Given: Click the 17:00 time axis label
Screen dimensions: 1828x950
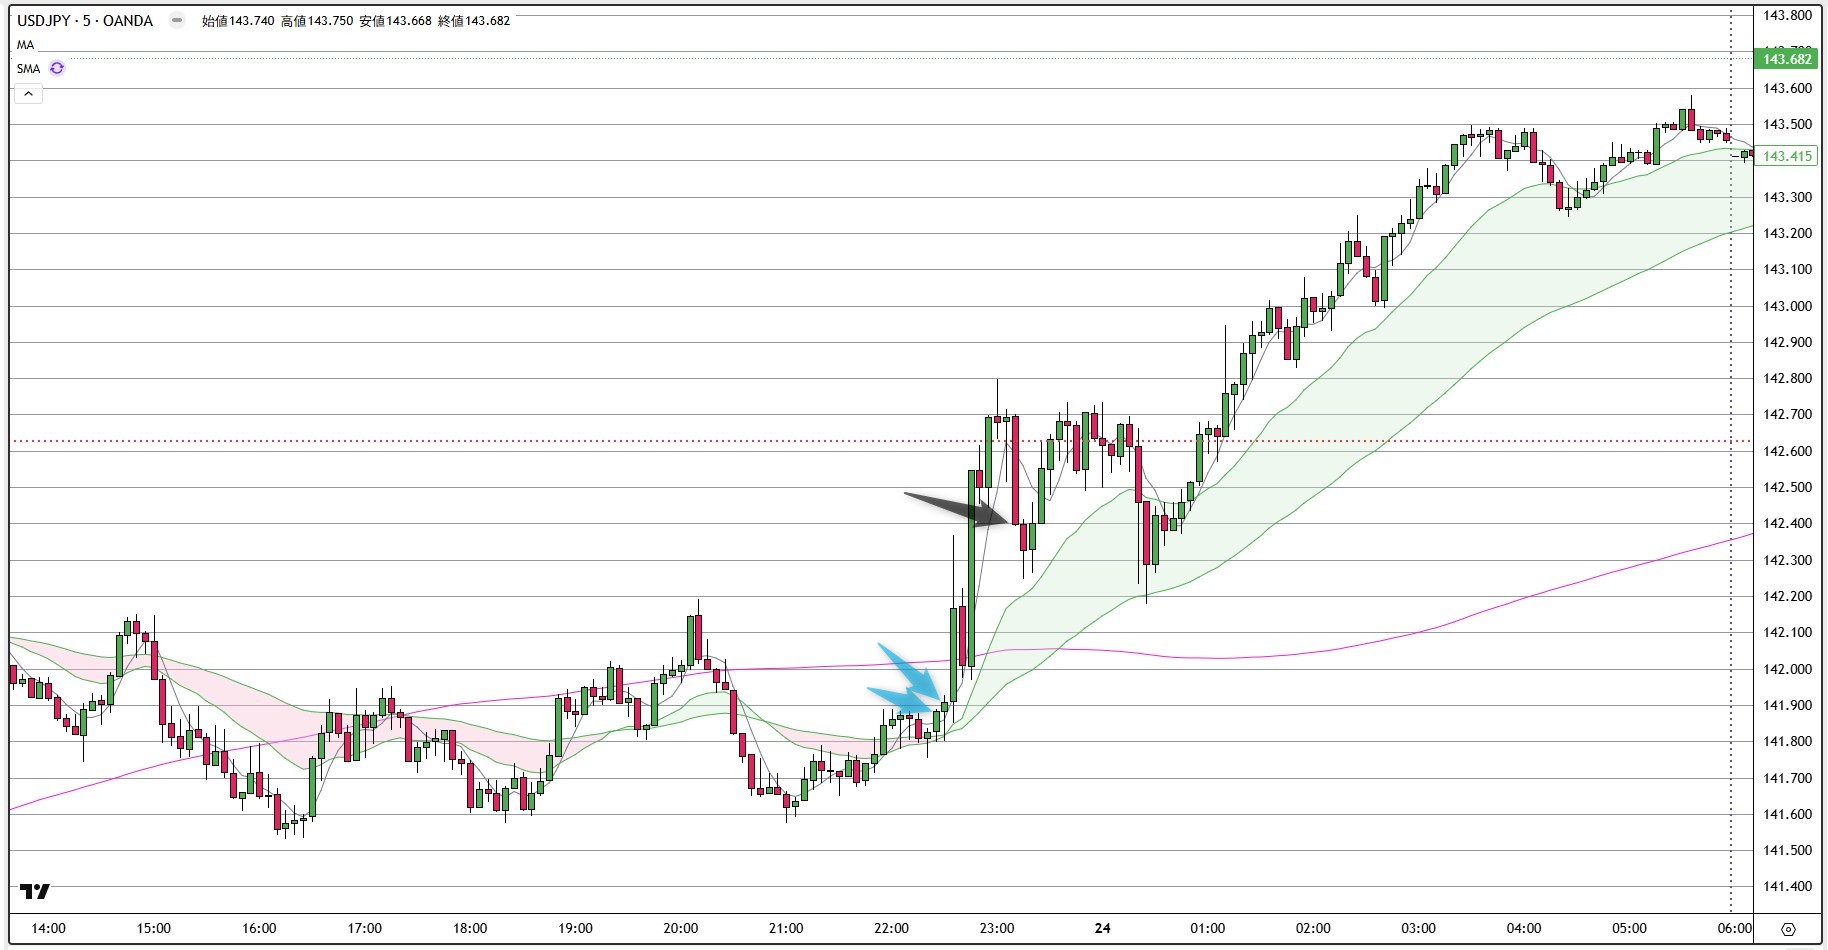Looking at the screenshot, I should [364, 928].
